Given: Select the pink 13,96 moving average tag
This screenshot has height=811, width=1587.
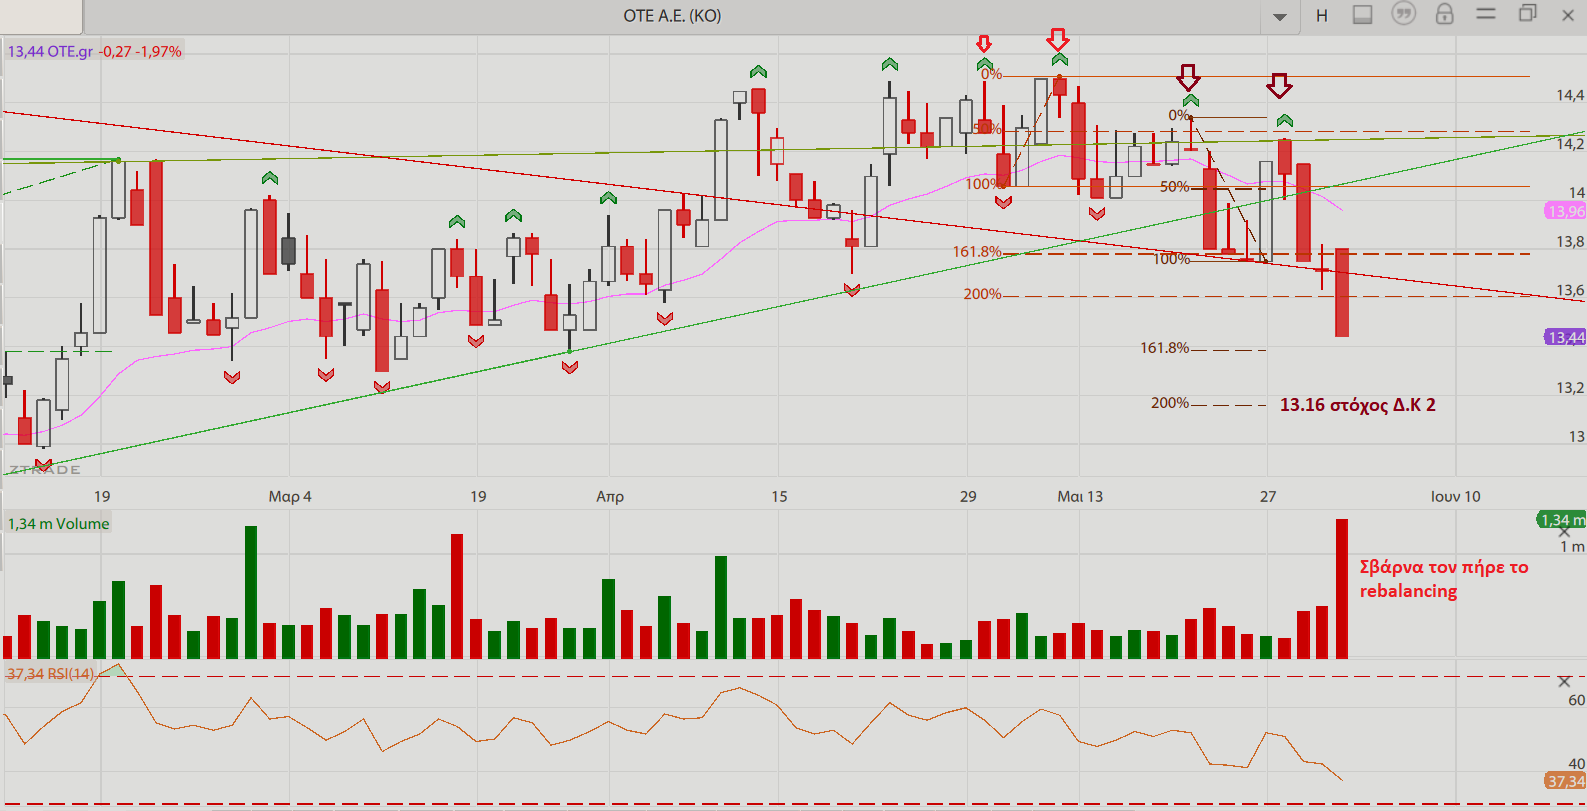Looking at the screenshot, I should 1565,211.
